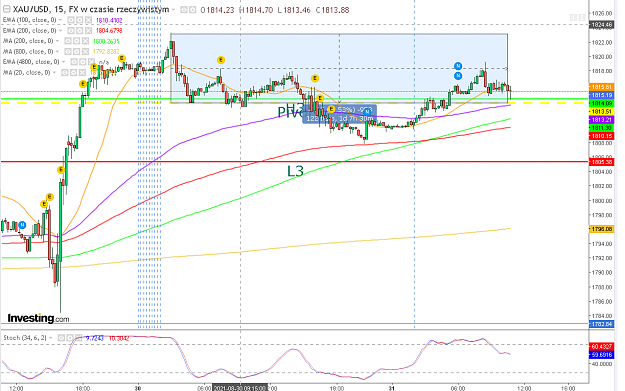
Task: Click the EMA (100, close, 0) legend label
Action: coord(30,20)
